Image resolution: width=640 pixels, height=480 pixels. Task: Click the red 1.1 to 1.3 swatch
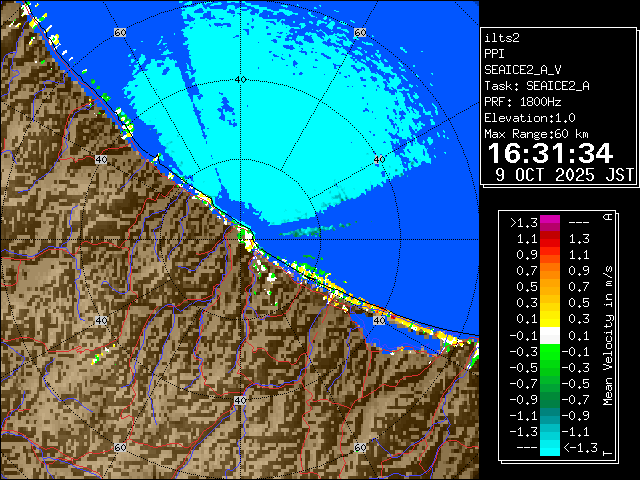click(549, 239)
